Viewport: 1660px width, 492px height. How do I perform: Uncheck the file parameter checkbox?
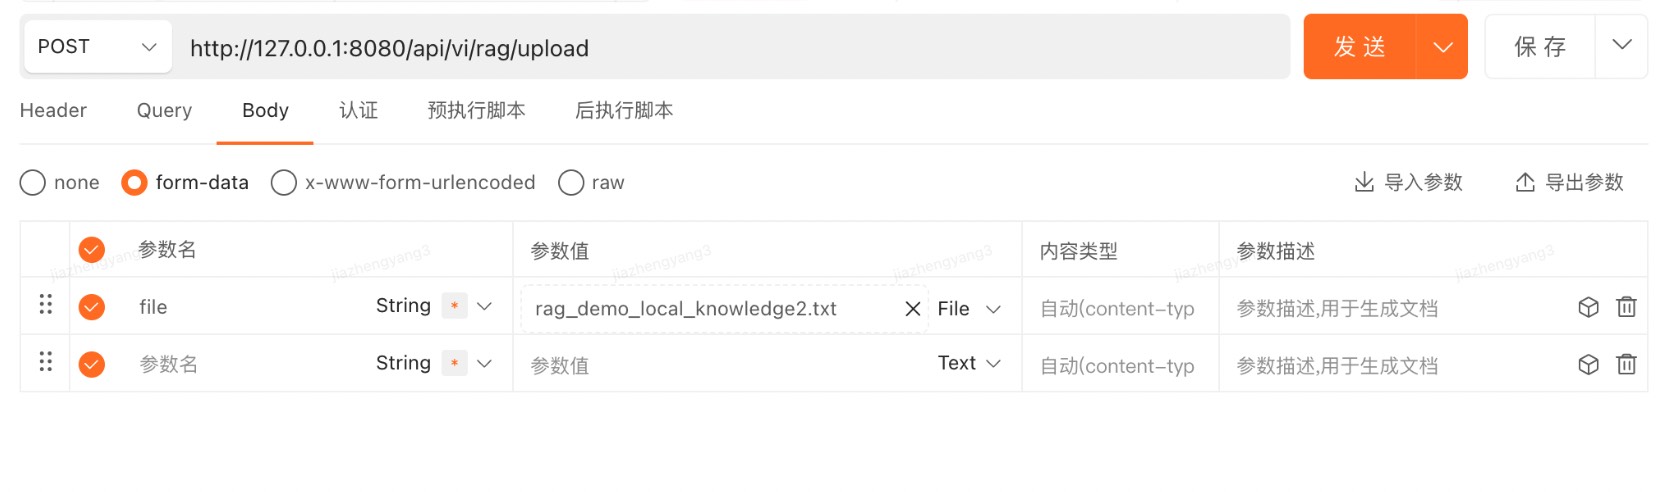[91, 306]
